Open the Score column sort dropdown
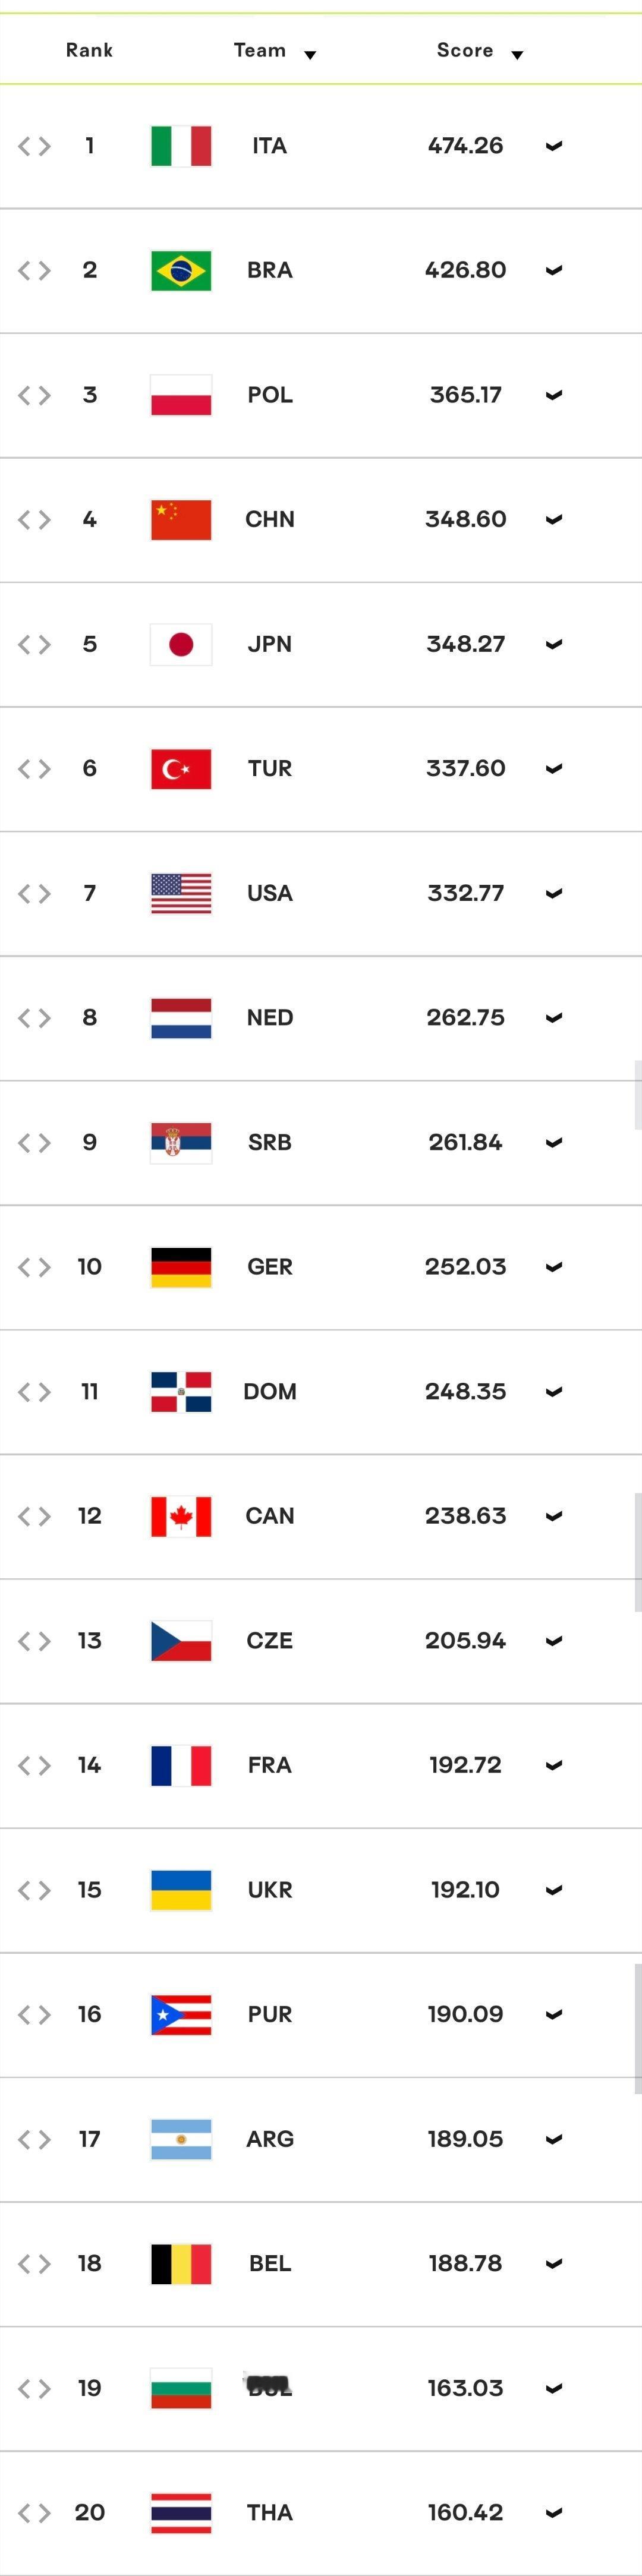This screenshot has height=2576, width=642. point(517,55)
